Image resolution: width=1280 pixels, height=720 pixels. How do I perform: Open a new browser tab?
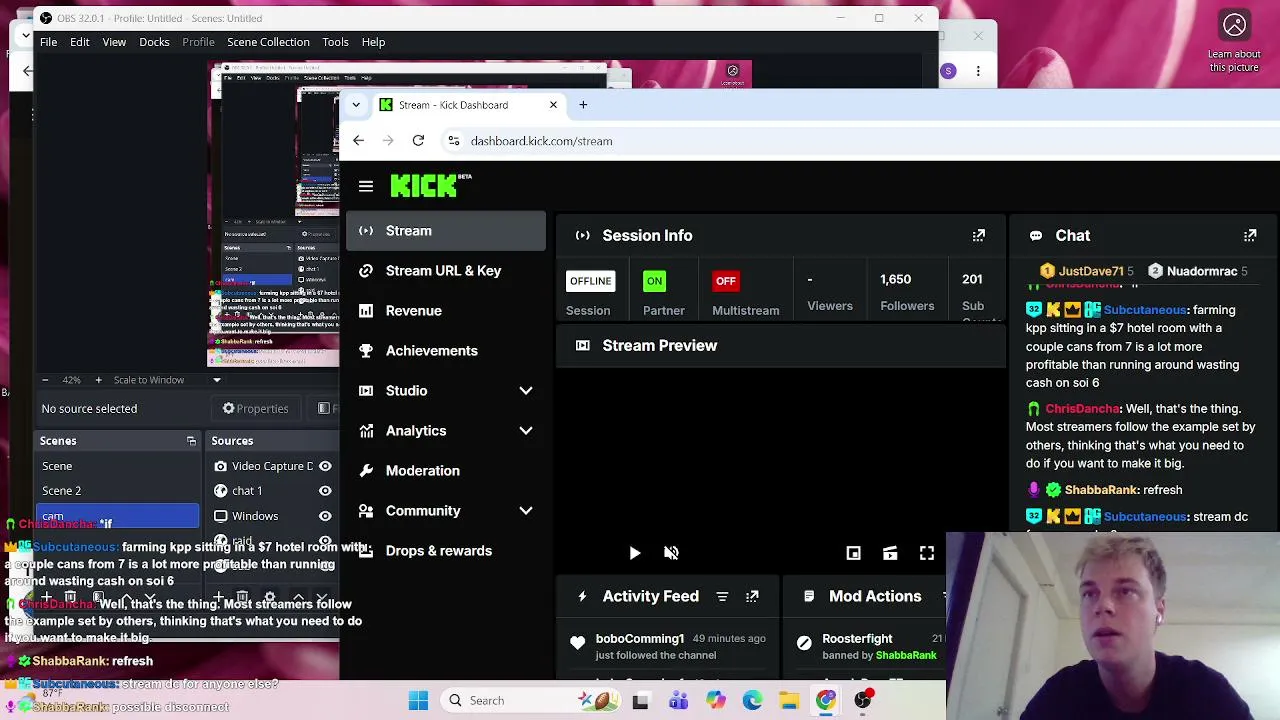pos(583,105)
